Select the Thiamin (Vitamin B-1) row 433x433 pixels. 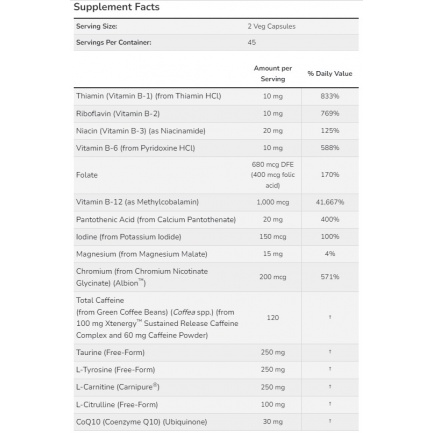pyautogui.click(x=216, y=96)
